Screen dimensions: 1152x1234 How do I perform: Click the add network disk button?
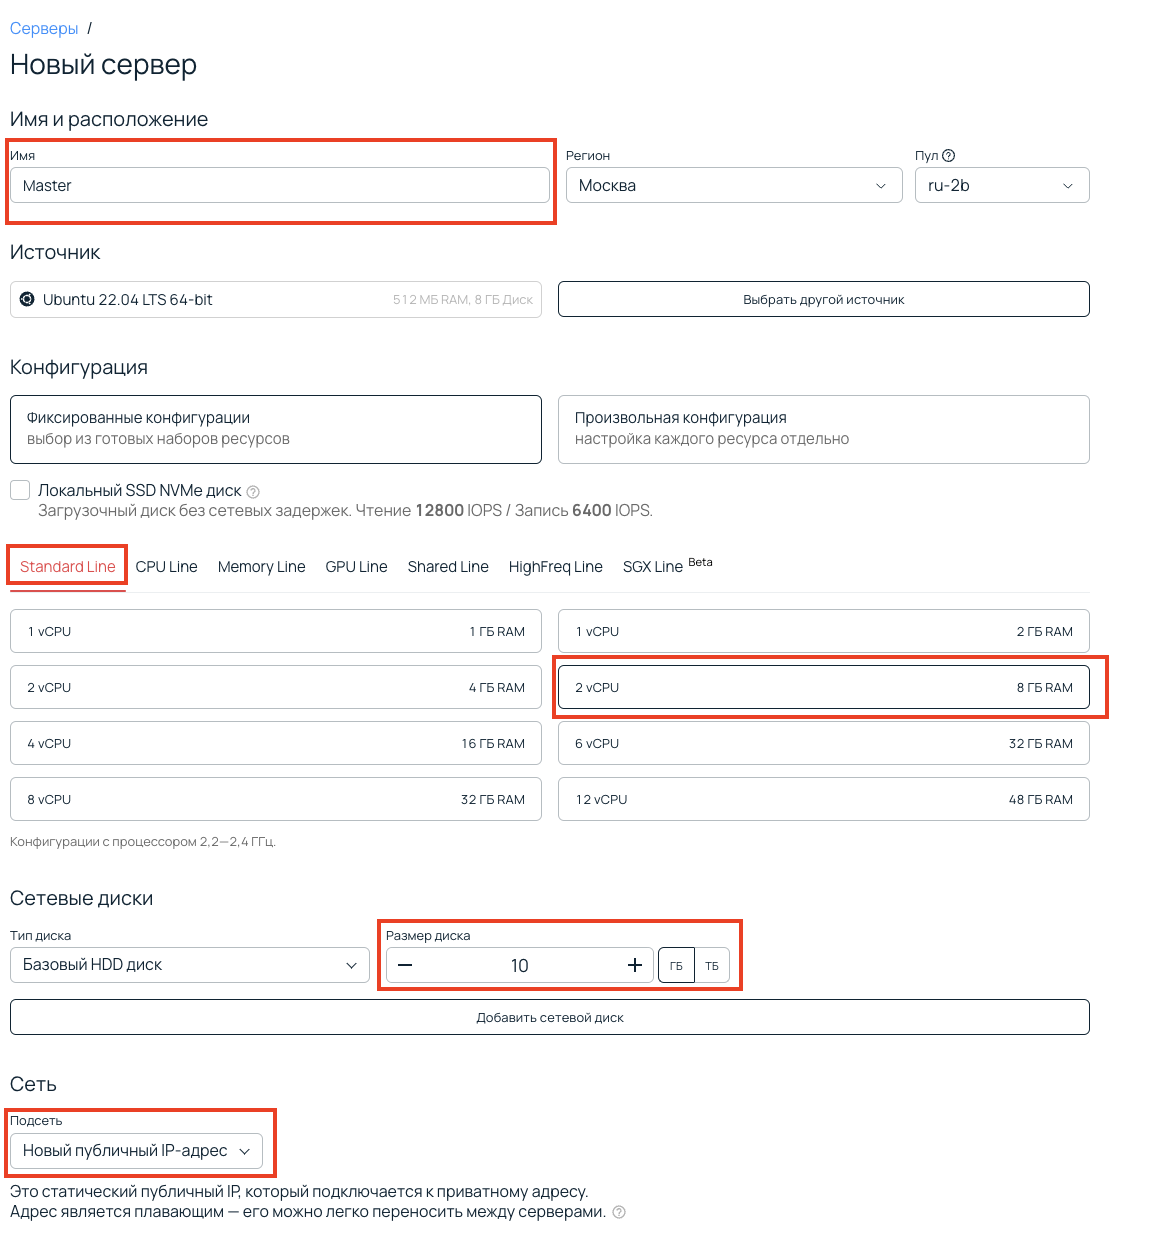coord(549,1017)
